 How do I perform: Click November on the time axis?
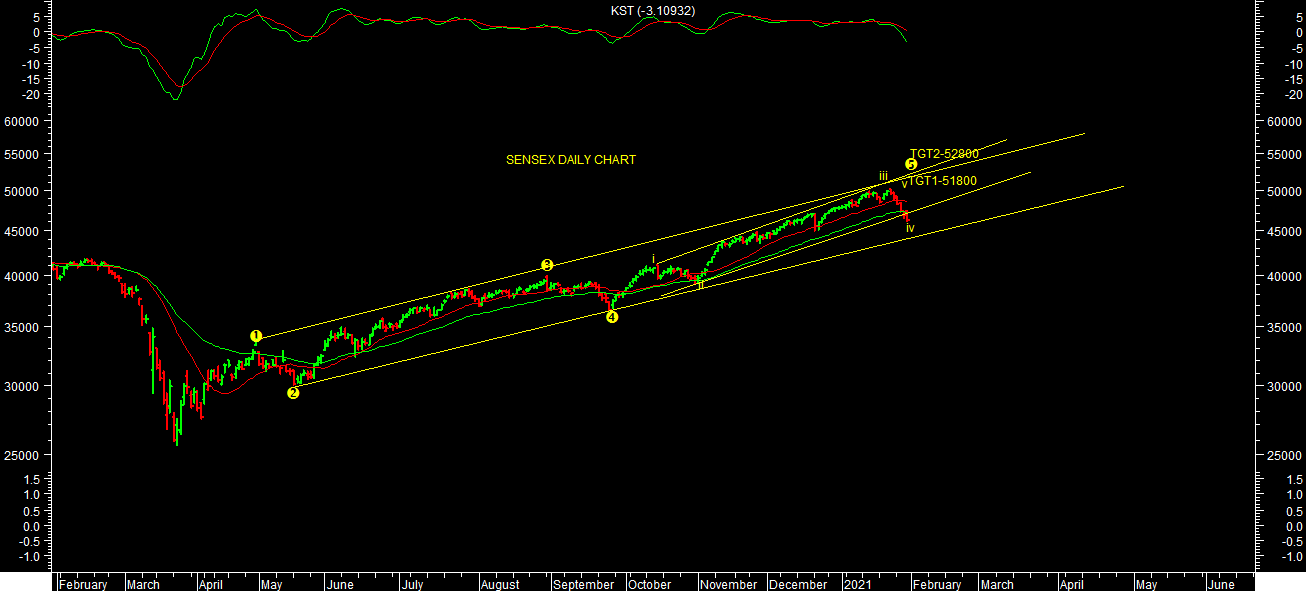[x=728, y=585]
